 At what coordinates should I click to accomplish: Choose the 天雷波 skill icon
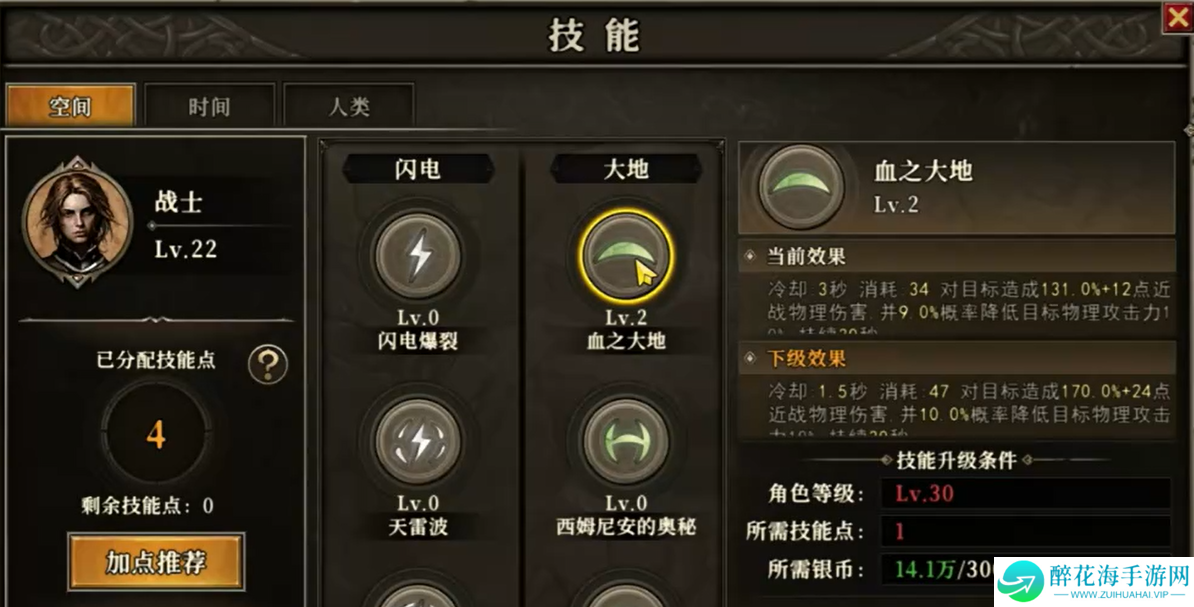pyautogui.click(x=418, y=442)
